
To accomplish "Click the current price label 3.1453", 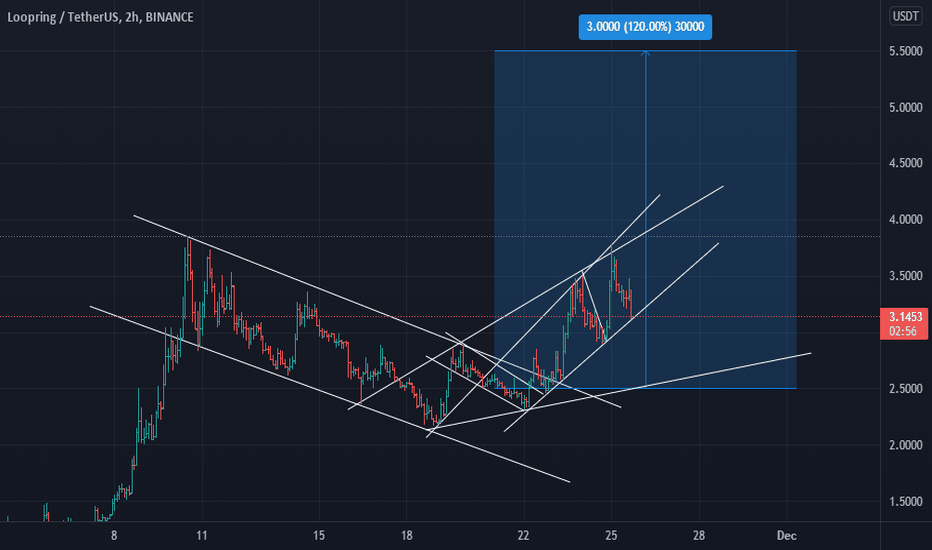I will (905, 317).
